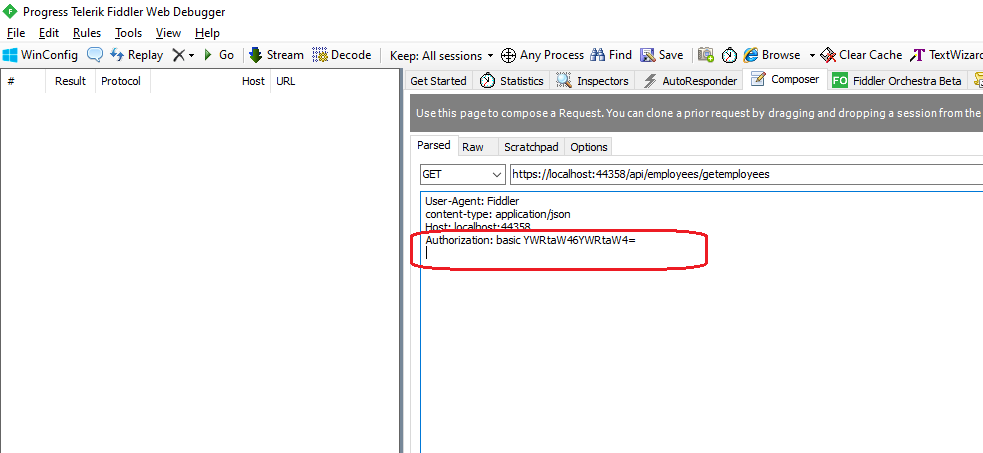Screen dimensions: 983x453
Task: Toggle Stream mode
Action: tap(276, 55)
